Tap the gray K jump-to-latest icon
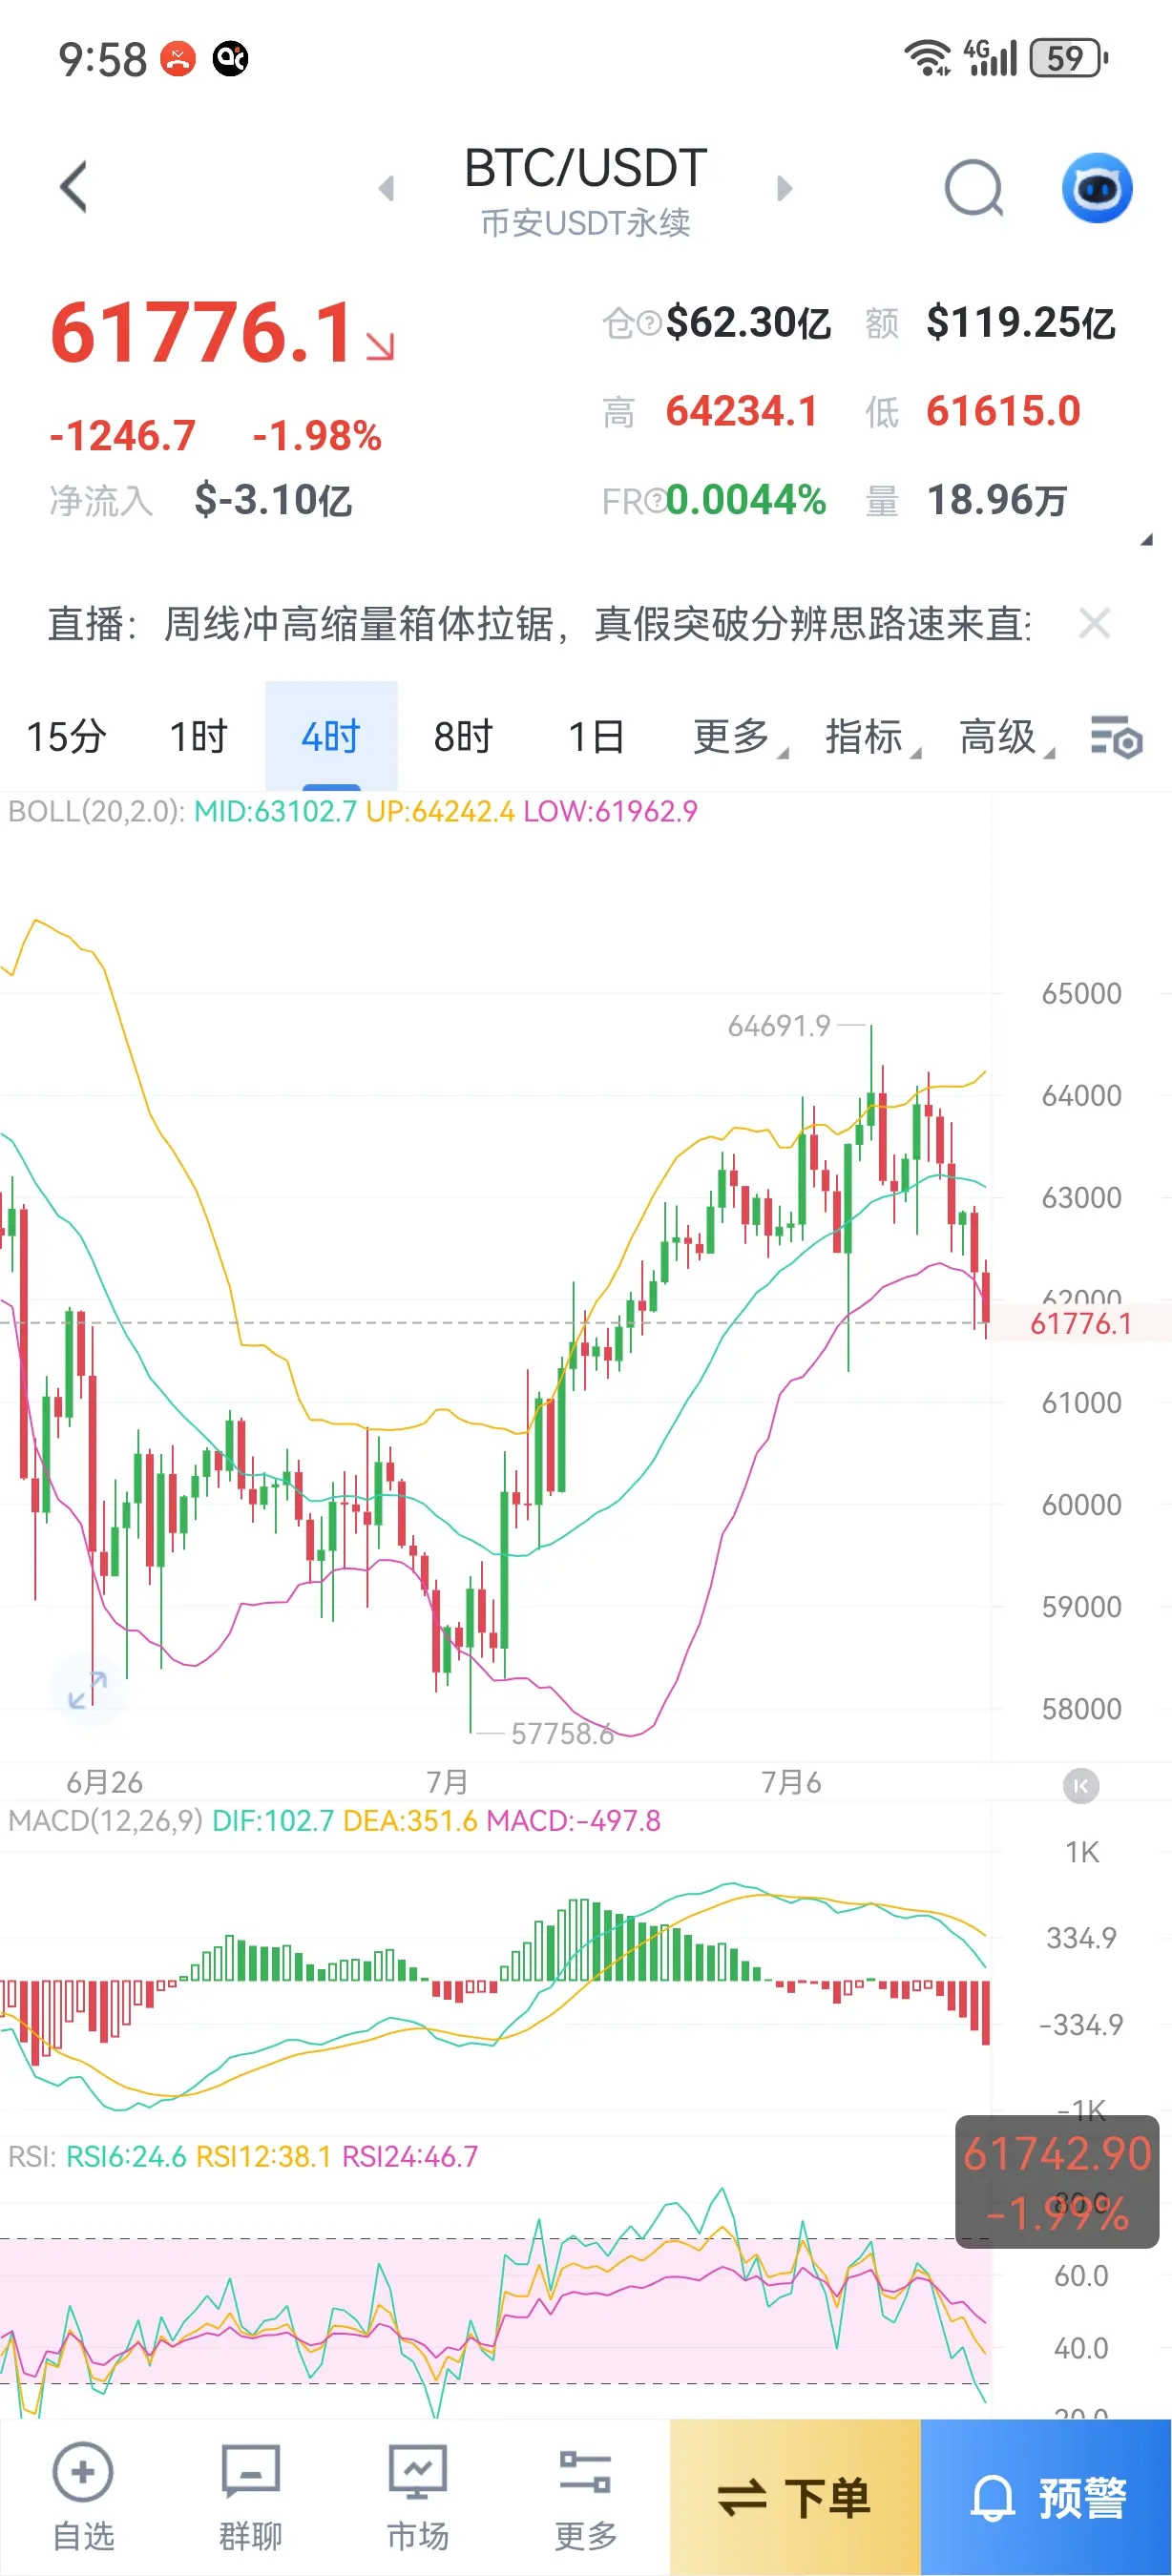This screenshot has height=2576, width=1172. click(x=1080, y=1785)
